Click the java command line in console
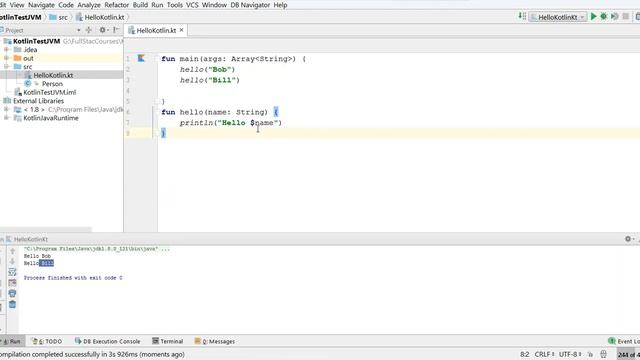 pyautogui.click(x=97, y=249)
